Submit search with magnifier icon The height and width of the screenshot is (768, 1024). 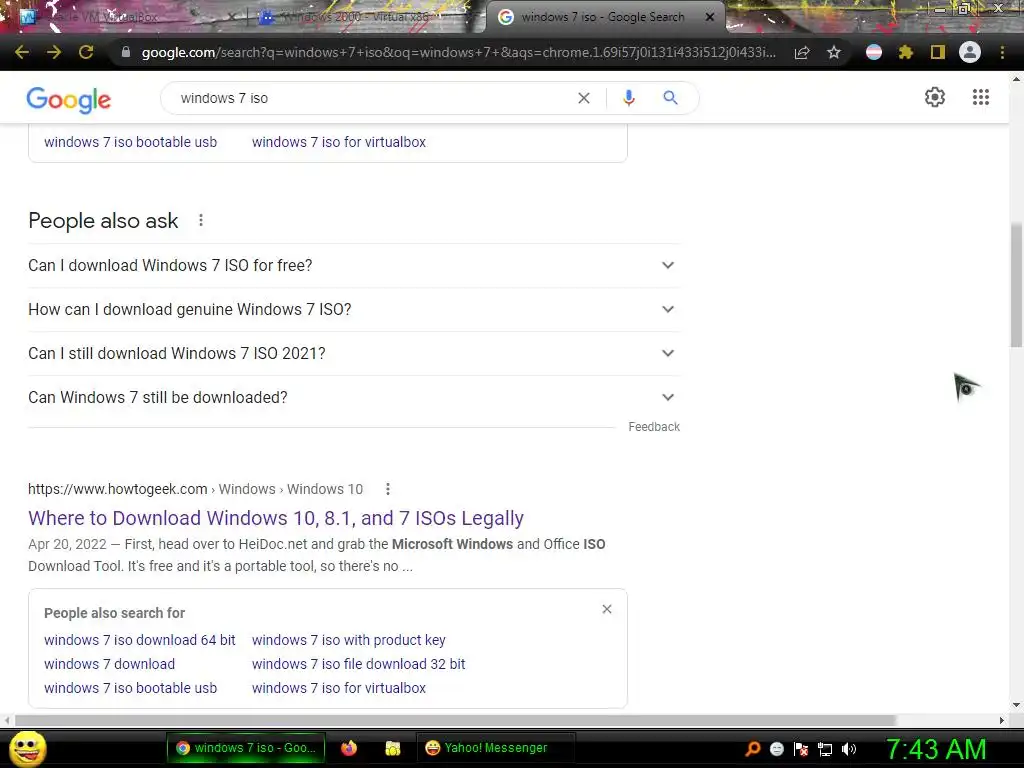pos(670,98)
